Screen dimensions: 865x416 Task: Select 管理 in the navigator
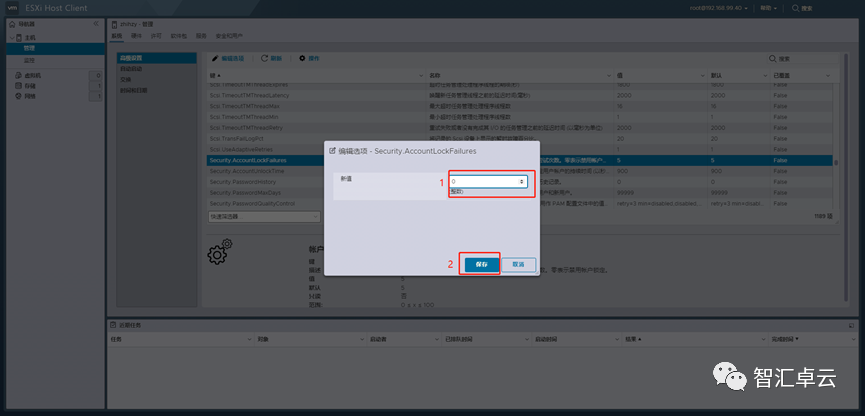point(55,49)
